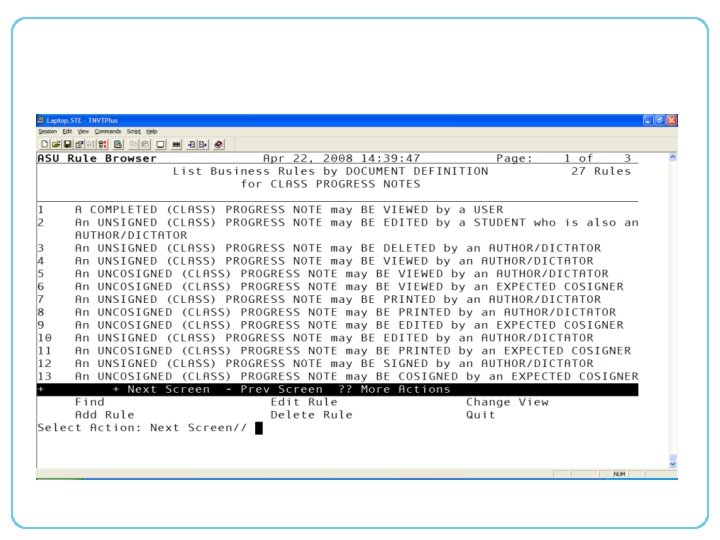Screen dimensions: 720x540
Task: Click rule 11 UNCOSIGNED PRINTED by EXPECTED COSIGNER
Action: pos(334,351)
